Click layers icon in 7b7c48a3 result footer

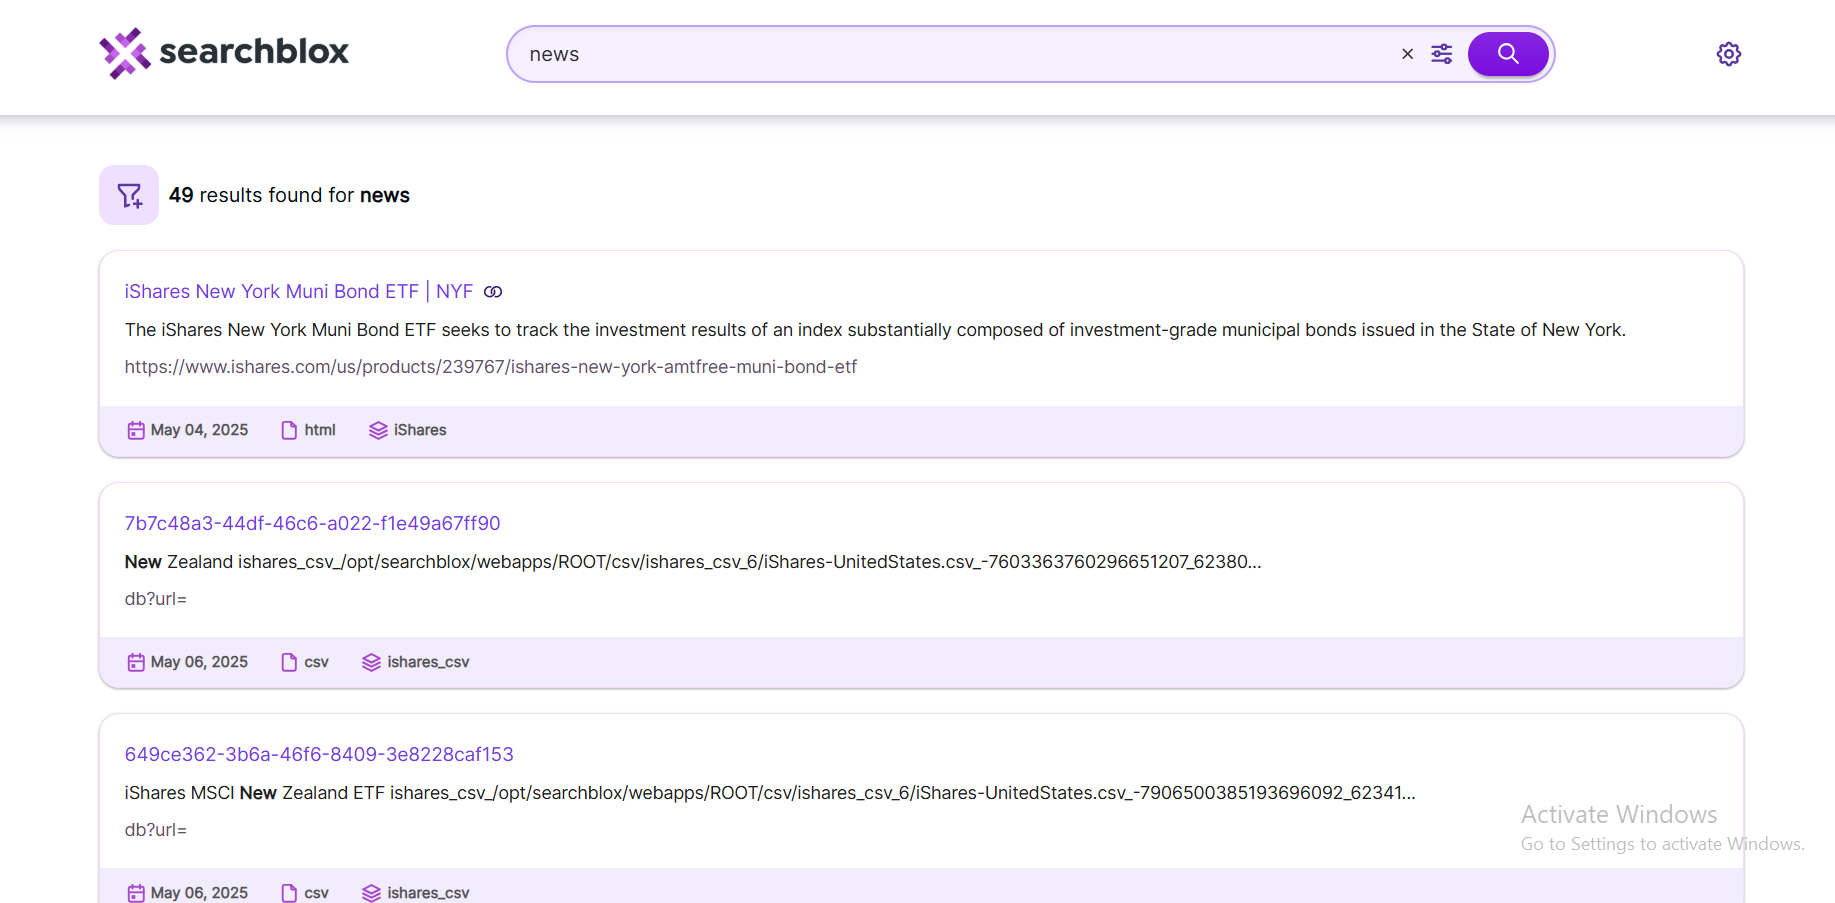371,662
